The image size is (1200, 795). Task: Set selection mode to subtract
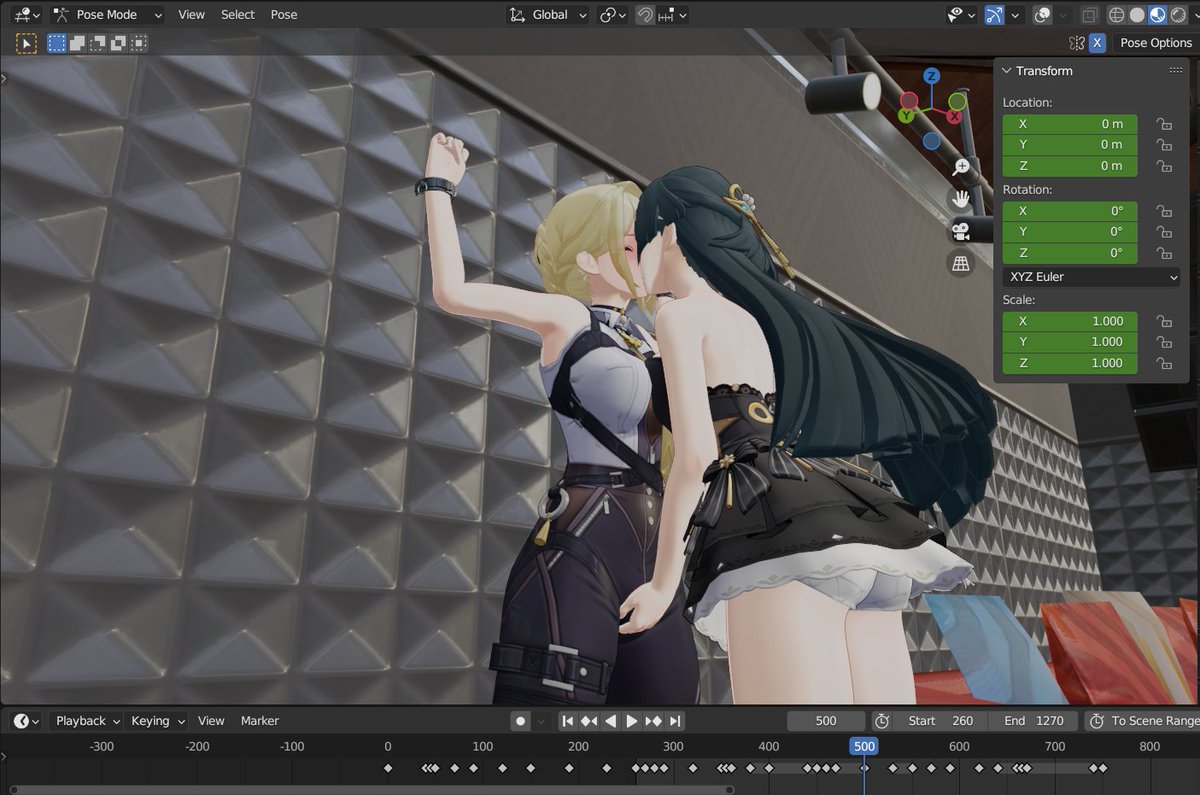(x=98, y=43)
